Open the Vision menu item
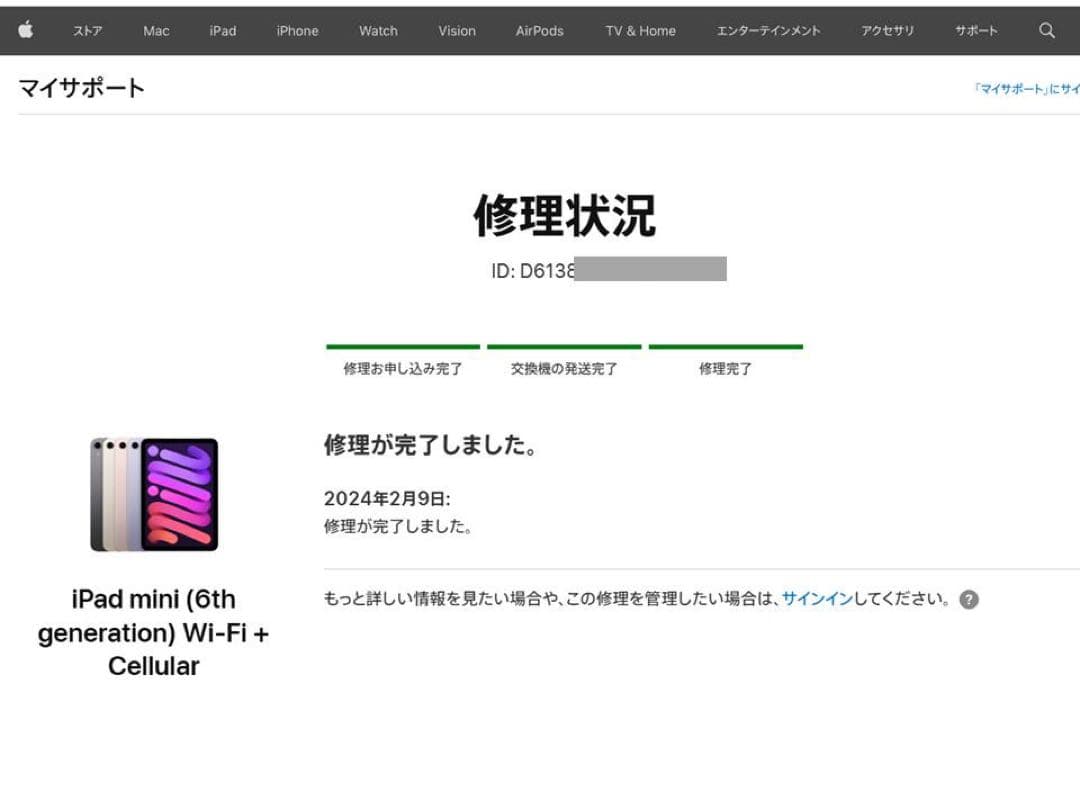Image resolution: width=1080 pixels, height=810 pixels. click(x=457, y=31)
